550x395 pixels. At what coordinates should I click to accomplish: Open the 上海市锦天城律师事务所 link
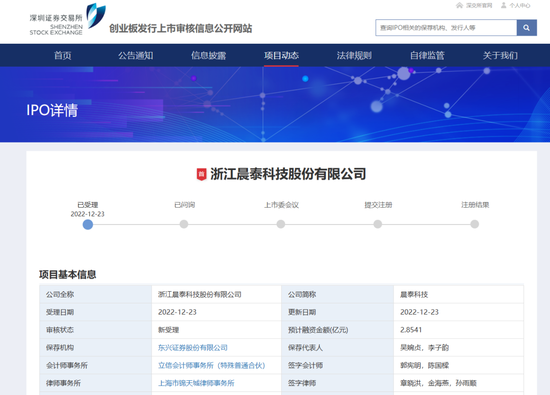[196, 383]
